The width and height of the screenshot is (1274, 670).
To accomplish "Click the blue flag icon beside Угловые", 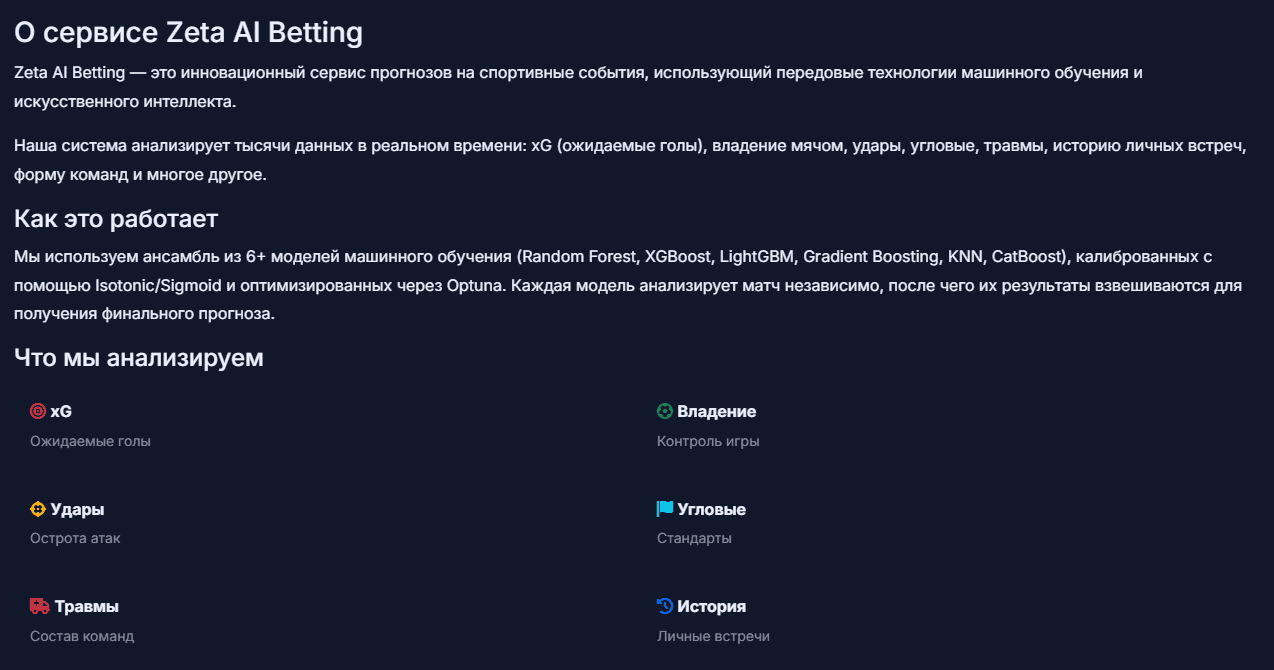I will click(x=665, y=509).
